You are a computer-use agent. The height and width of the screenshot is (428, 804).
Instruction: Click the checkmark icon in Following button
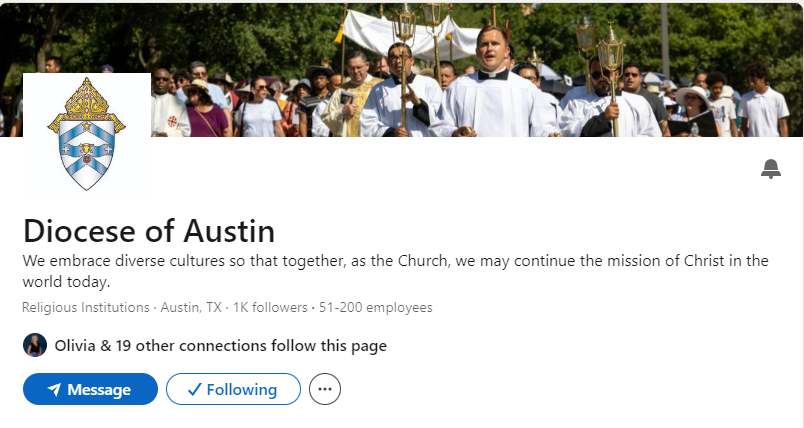click(194, 390)
